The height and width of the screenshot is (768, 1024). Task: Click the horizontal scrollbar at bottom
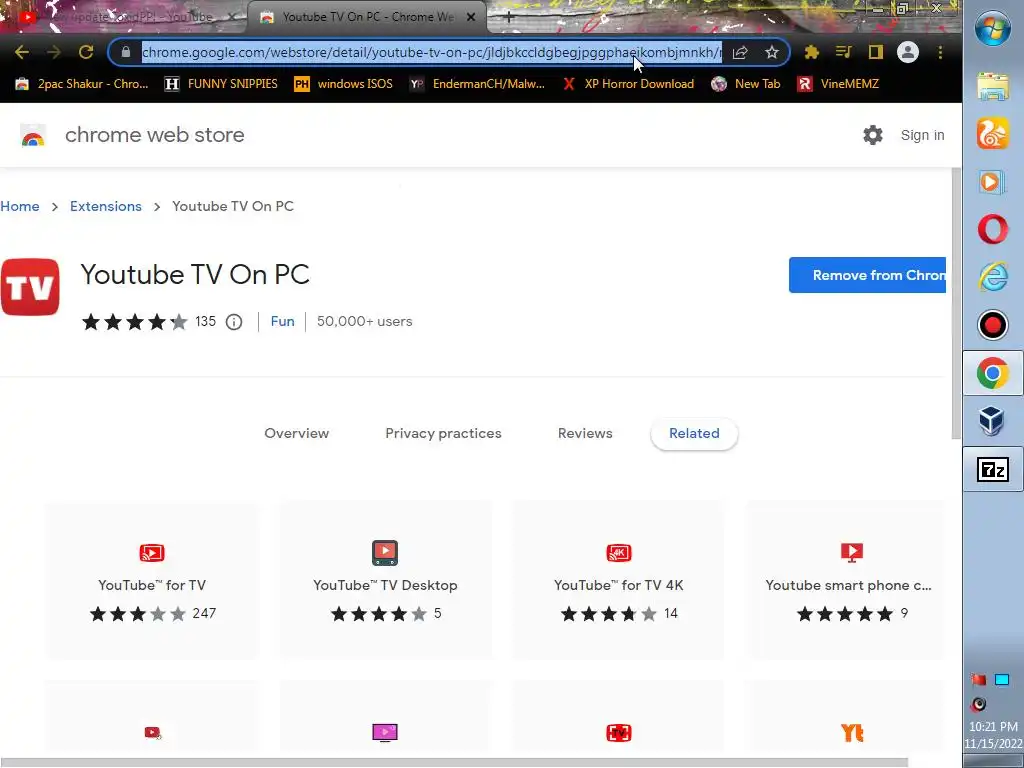(454, 763)
